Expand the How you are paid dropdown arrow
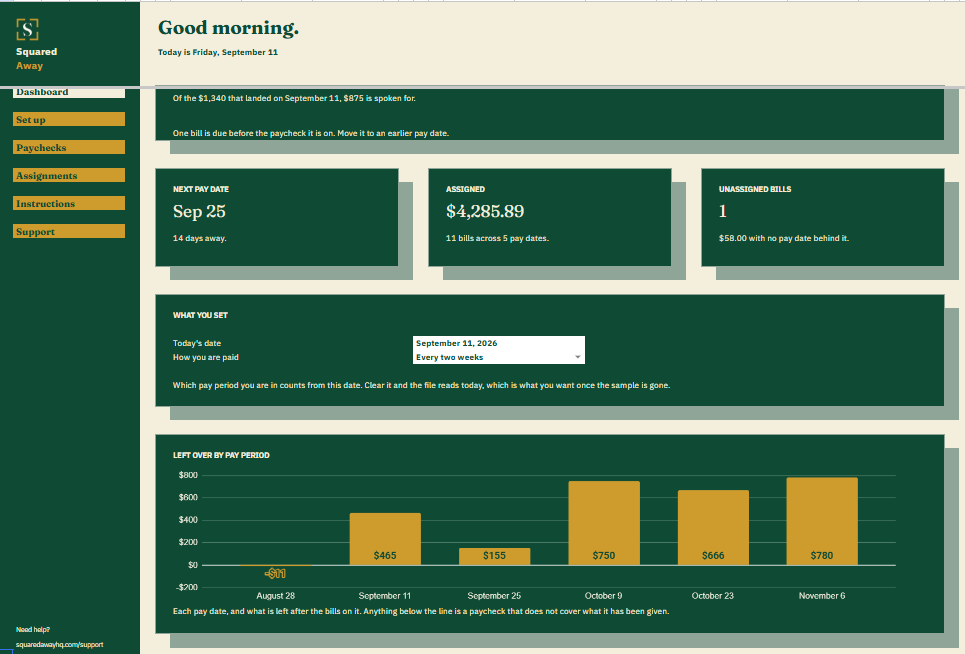 577,357
